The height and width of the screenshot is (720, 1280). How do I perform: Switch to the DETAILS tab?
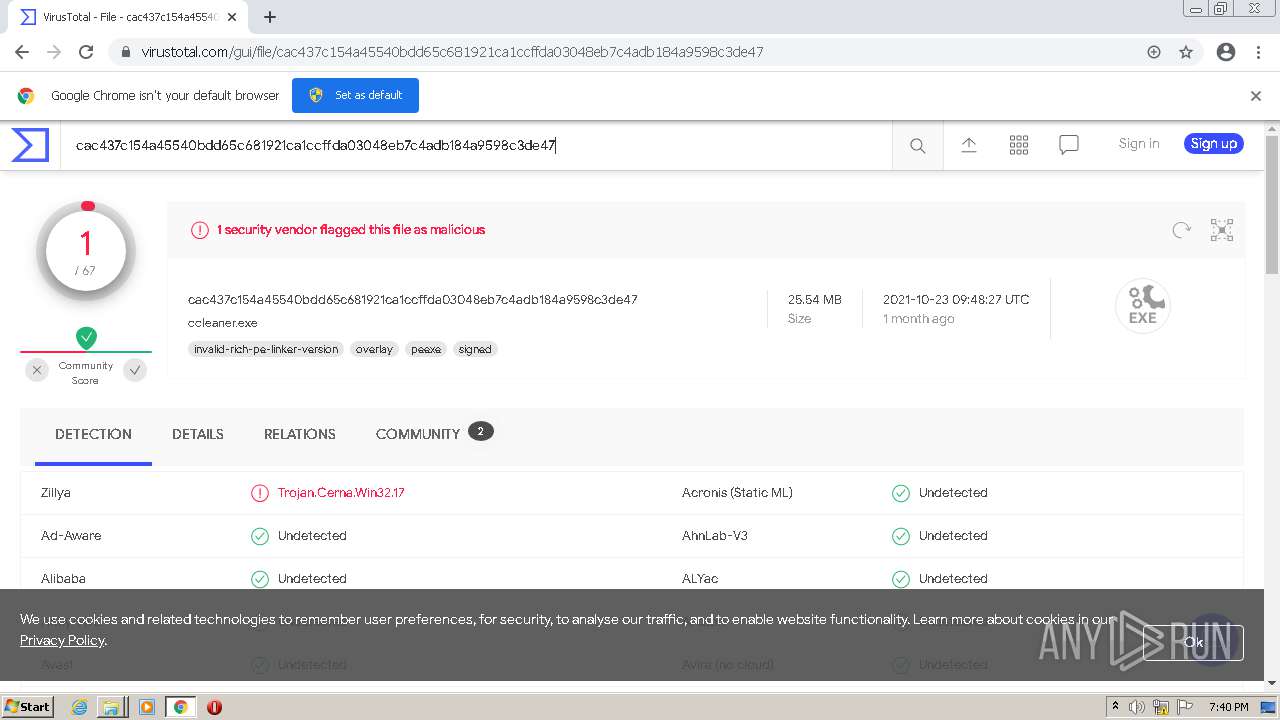pyautogui.click(x=198, y=434)
